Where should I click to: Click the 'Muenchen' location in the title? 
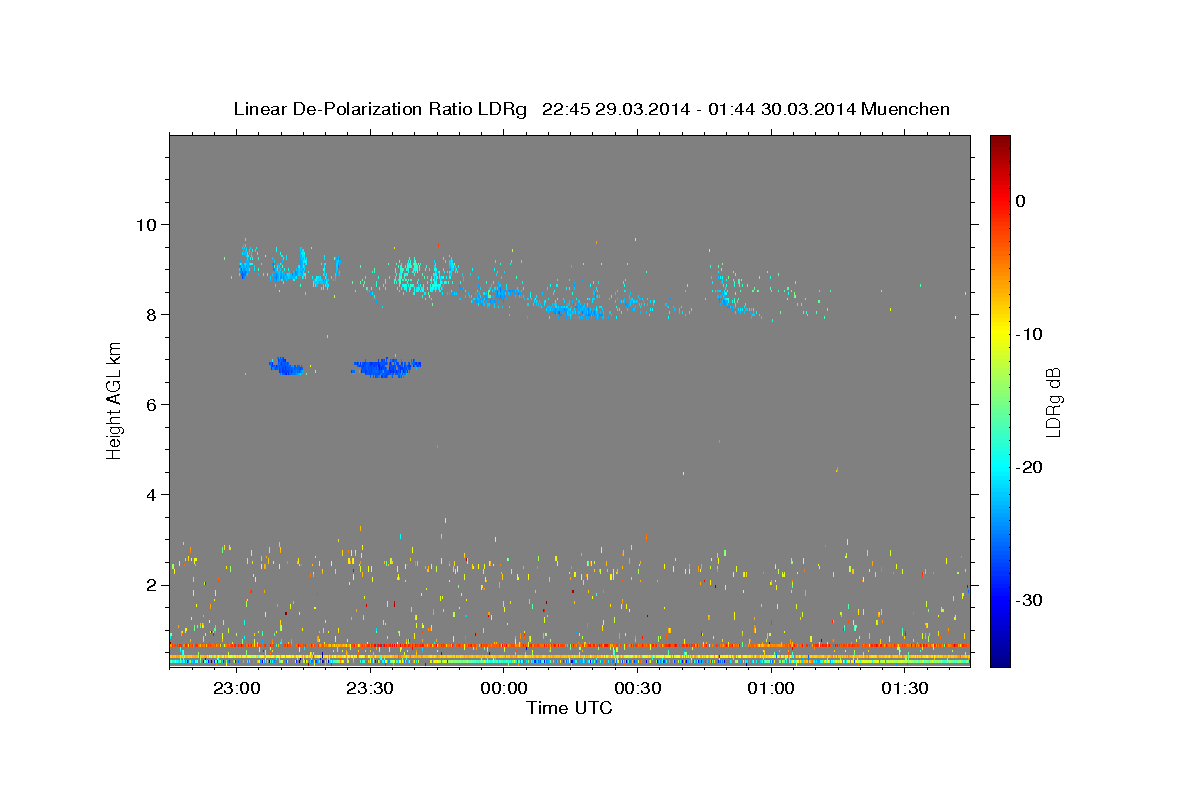click(x=905, y=109)
